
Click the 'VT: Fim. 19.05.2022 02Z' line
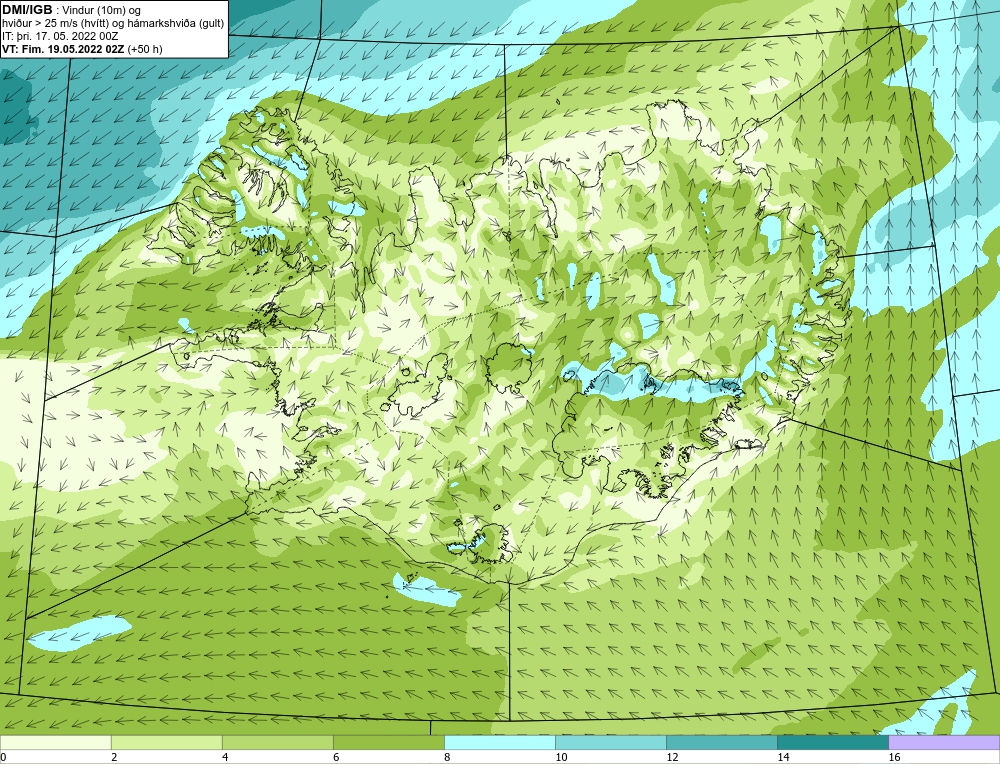click(64, 48)
